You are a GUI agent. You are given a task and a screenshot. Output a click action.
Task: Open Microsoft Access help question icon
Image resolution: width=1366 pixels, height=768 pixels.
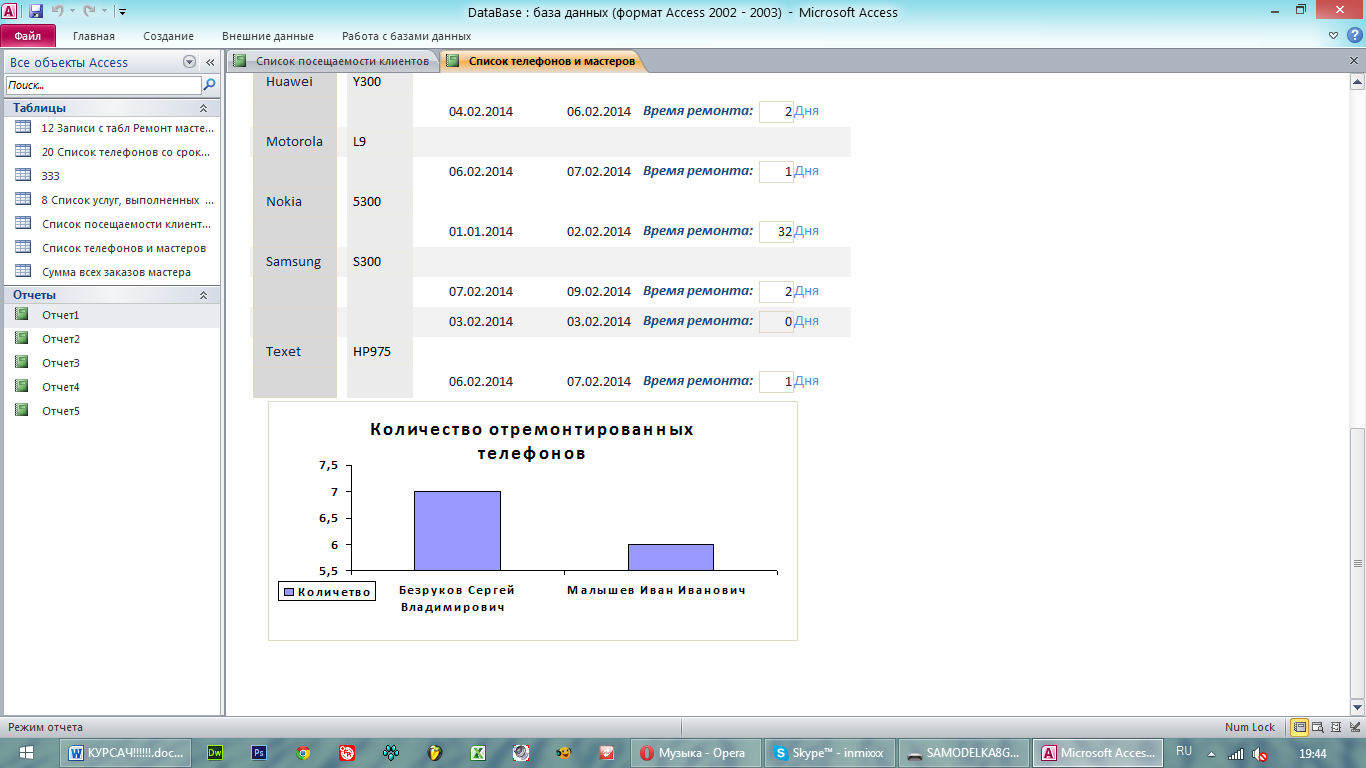coord(1354,36)
